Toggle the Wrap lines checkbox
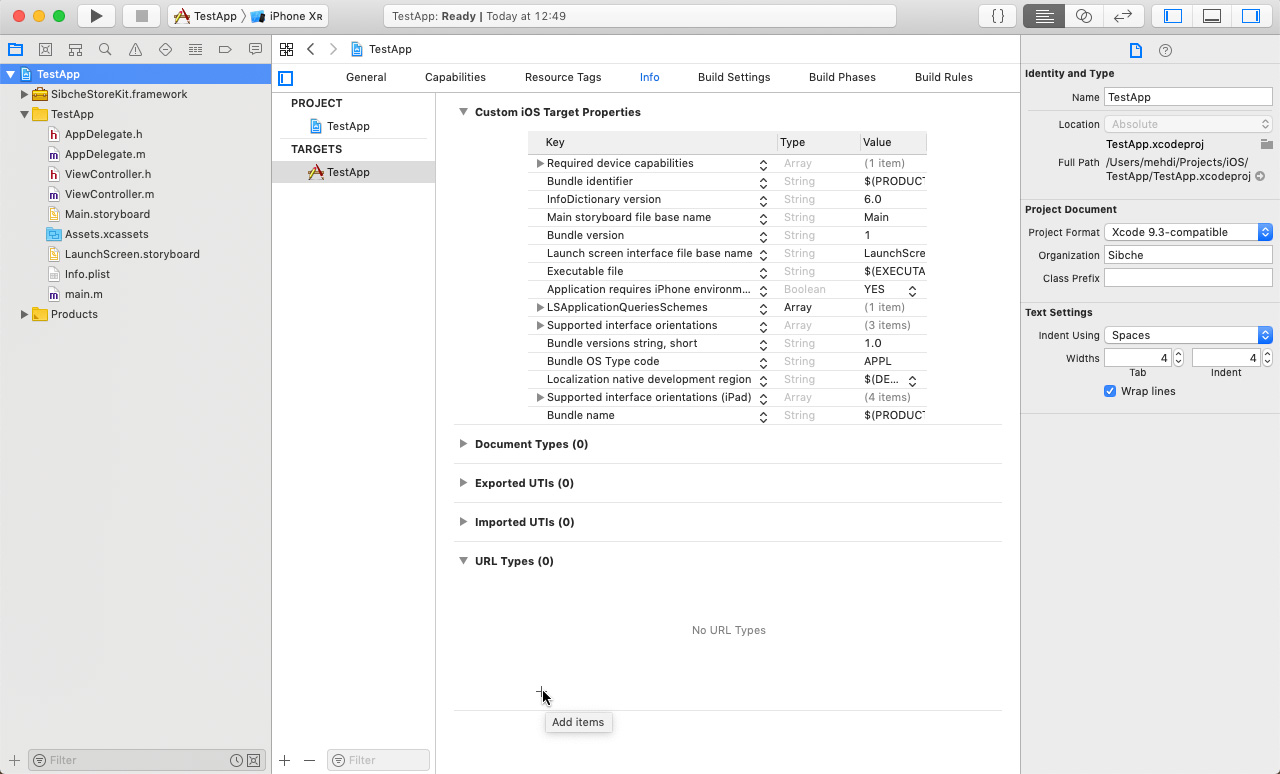 [x=1110, y=391]
